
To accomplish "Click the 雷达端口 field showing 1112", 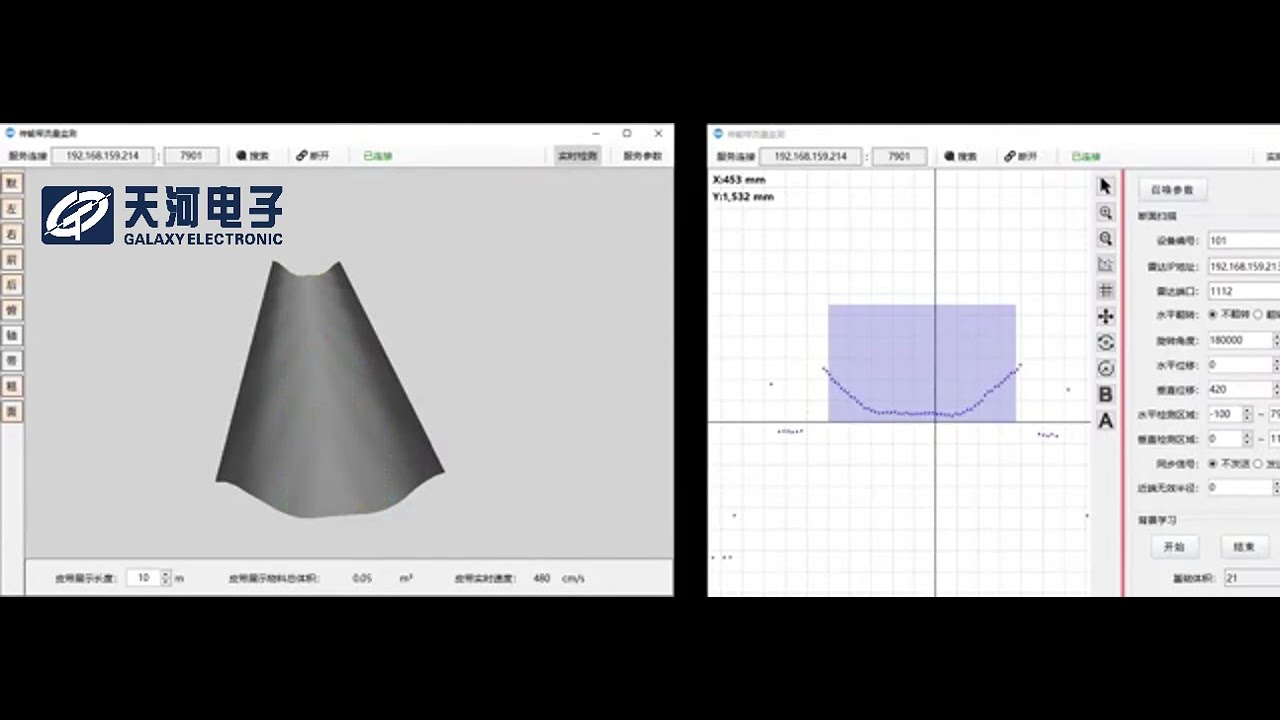I will click(x=1244, y=291).
